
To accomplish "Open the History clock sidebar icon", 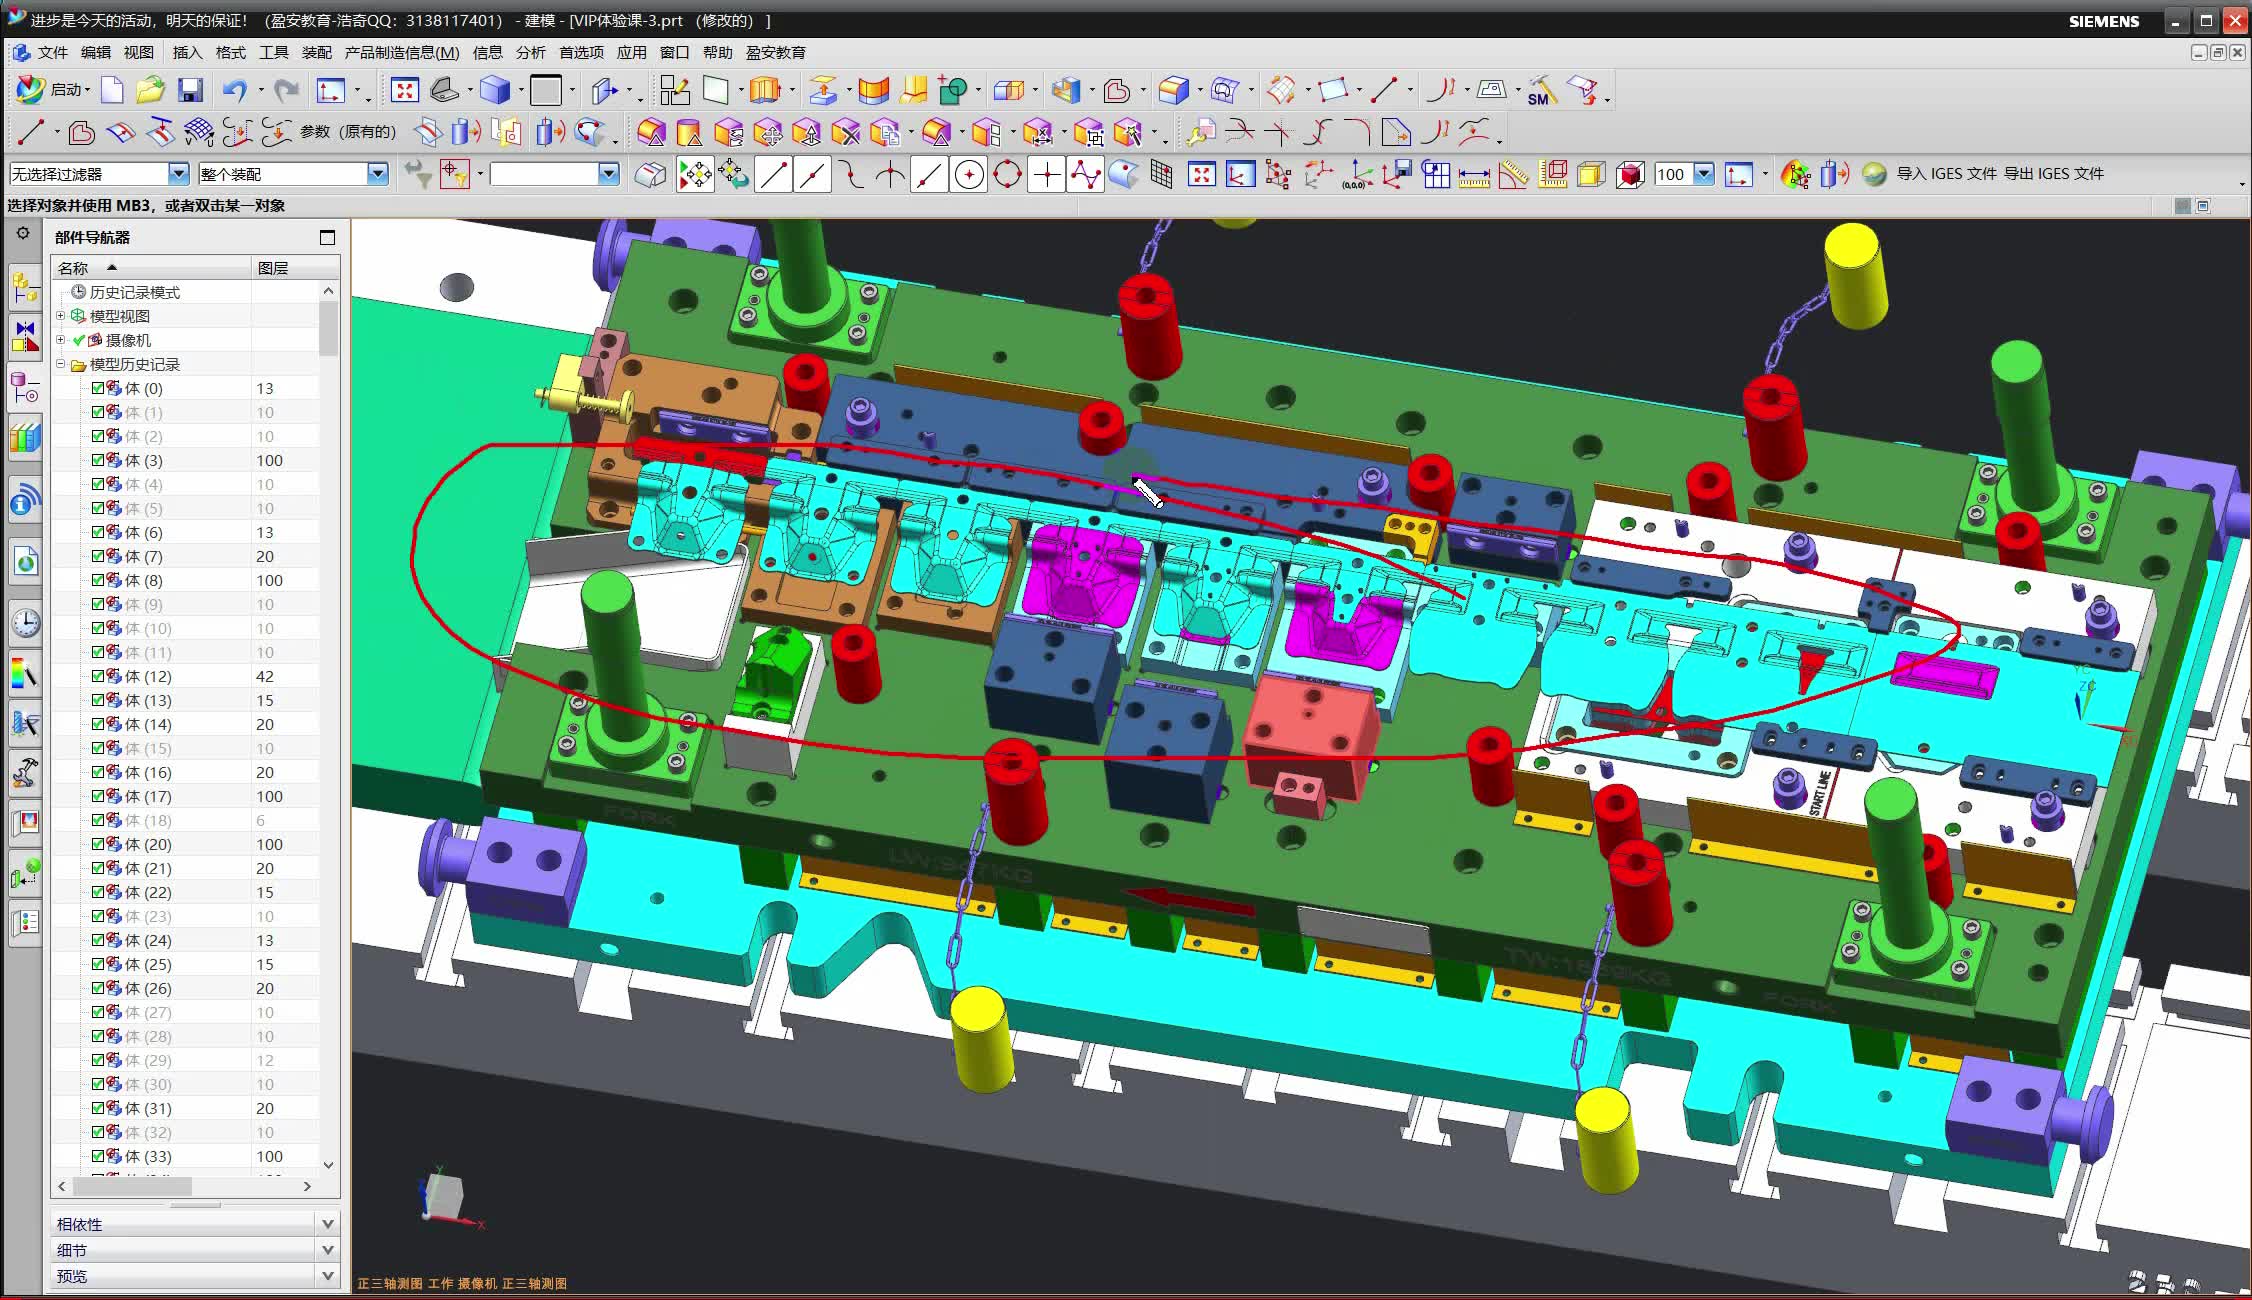I will 26,623.
